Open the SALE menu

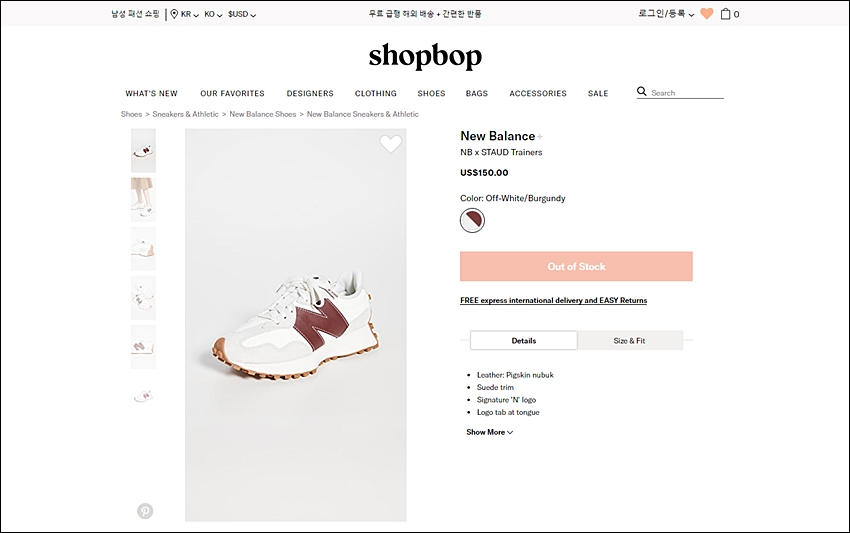click(x=598, y=93)
